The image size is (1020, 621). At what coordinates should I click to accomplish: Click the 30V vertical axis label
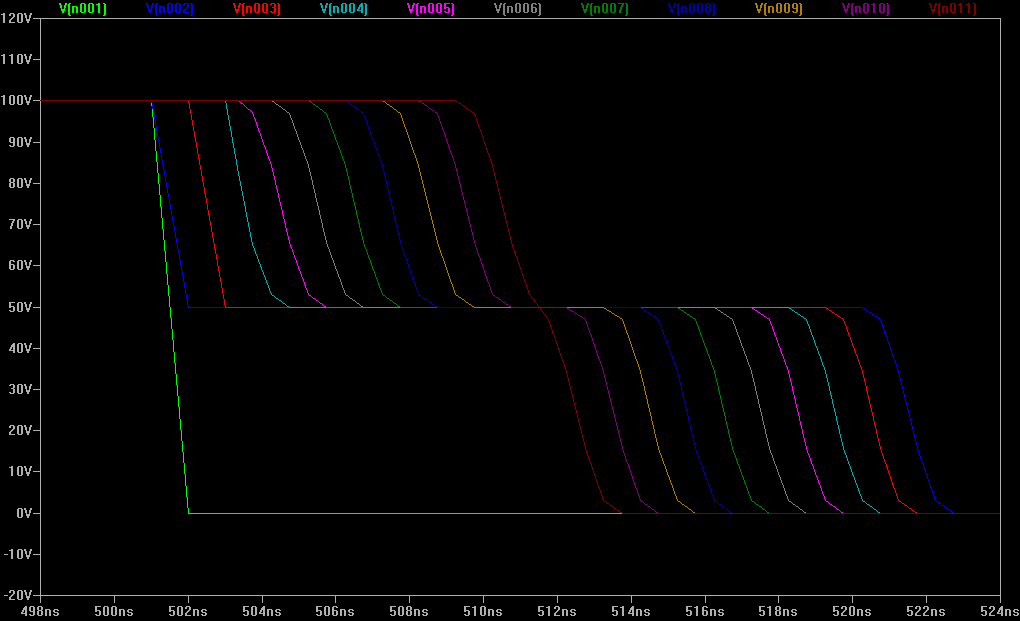pos(20,389)
